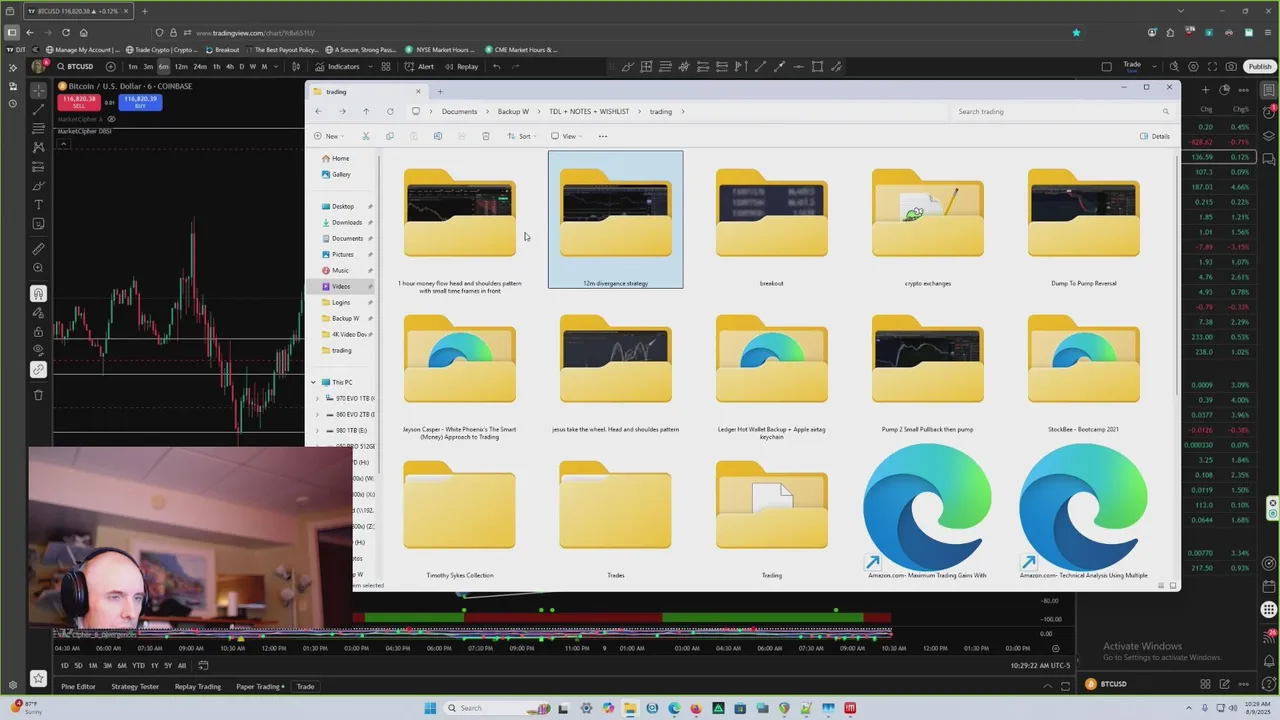The width and height of the screenshot is (1280, 720).
Task: Open chart interval dropdown arrow
Action: click(275, 67)
